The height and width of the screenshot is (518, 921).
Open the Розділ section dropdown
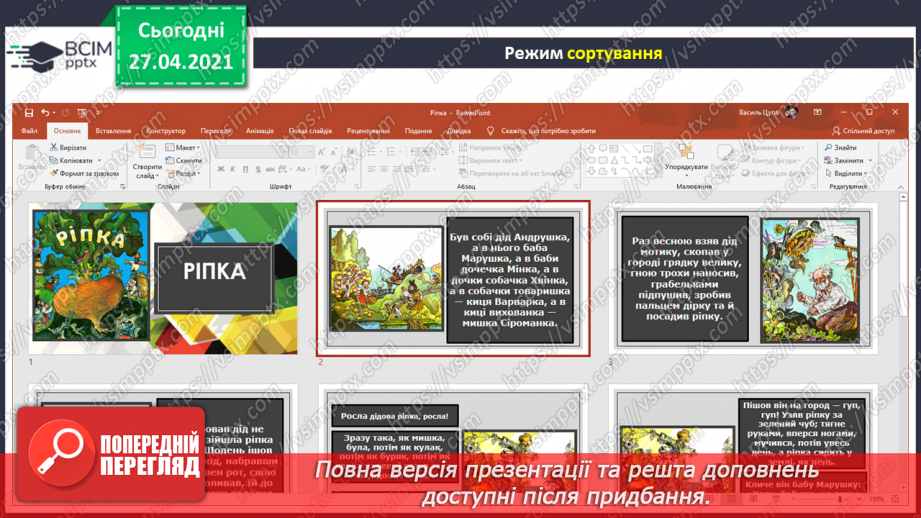(184, 173)
